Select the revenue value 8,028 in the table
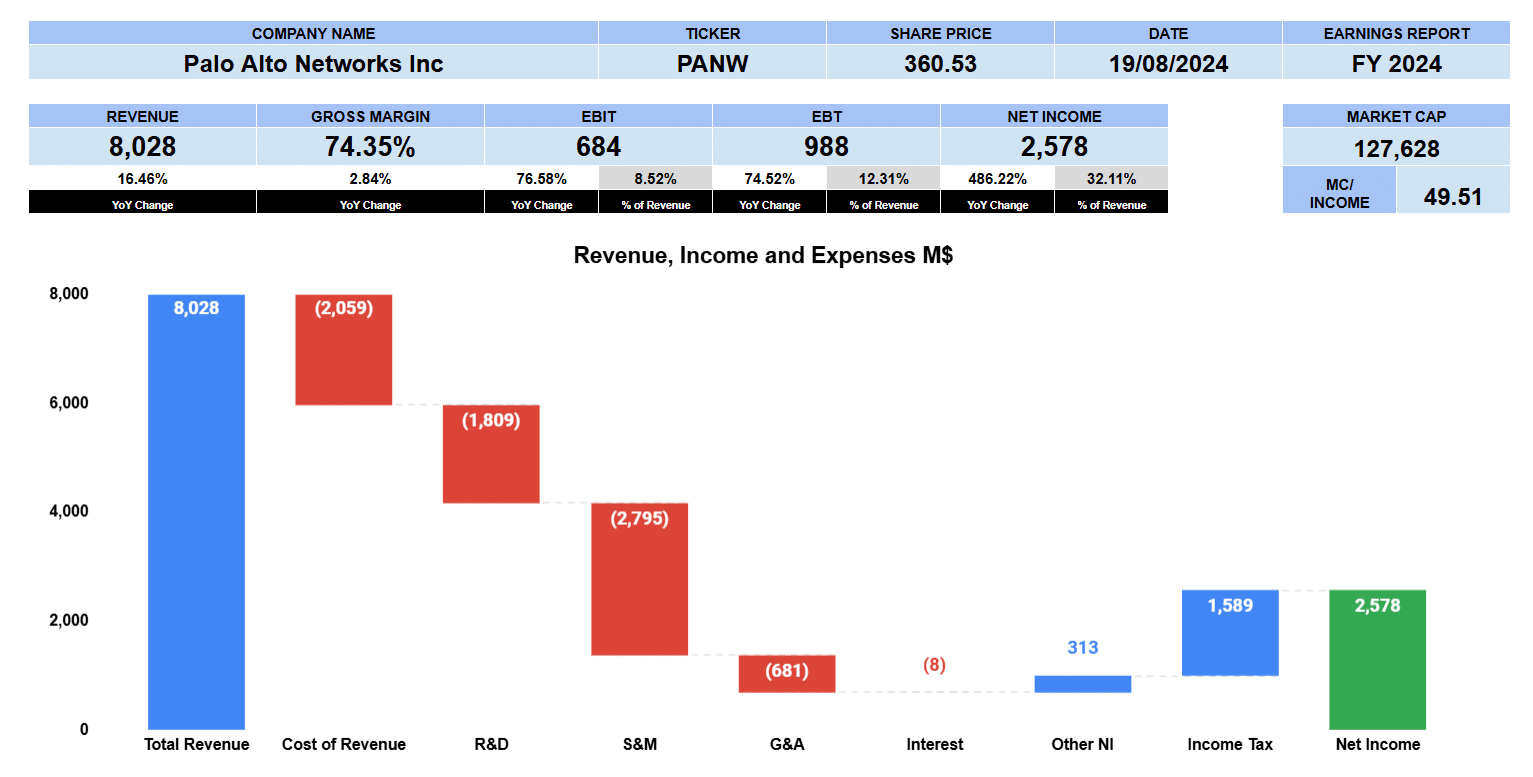1533x777 pixels. coord(142,147)
